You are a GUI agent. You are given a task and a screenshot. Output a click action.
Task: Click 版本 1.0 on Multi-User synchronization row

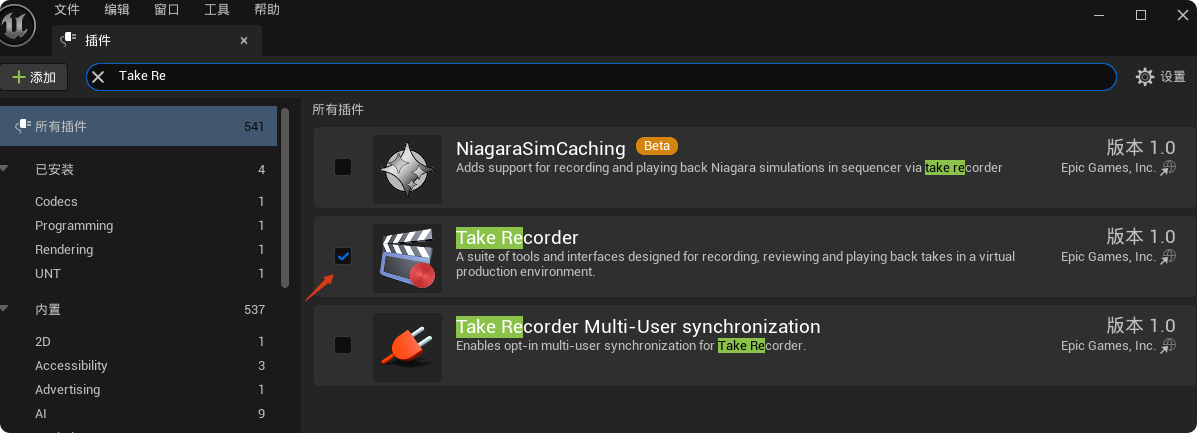pyautogui.click(x=1141, y=326)
